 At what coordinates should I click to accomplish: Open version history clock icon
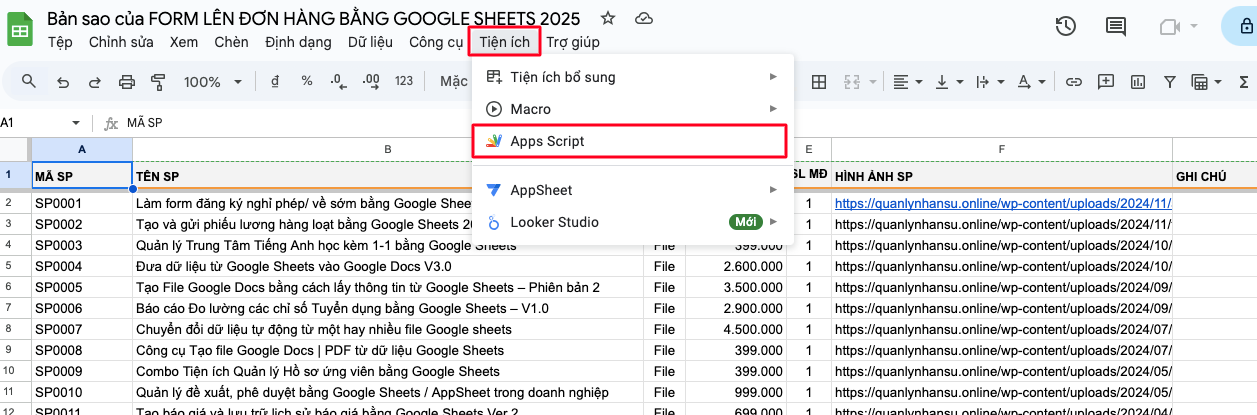[x=1066, y=27]
